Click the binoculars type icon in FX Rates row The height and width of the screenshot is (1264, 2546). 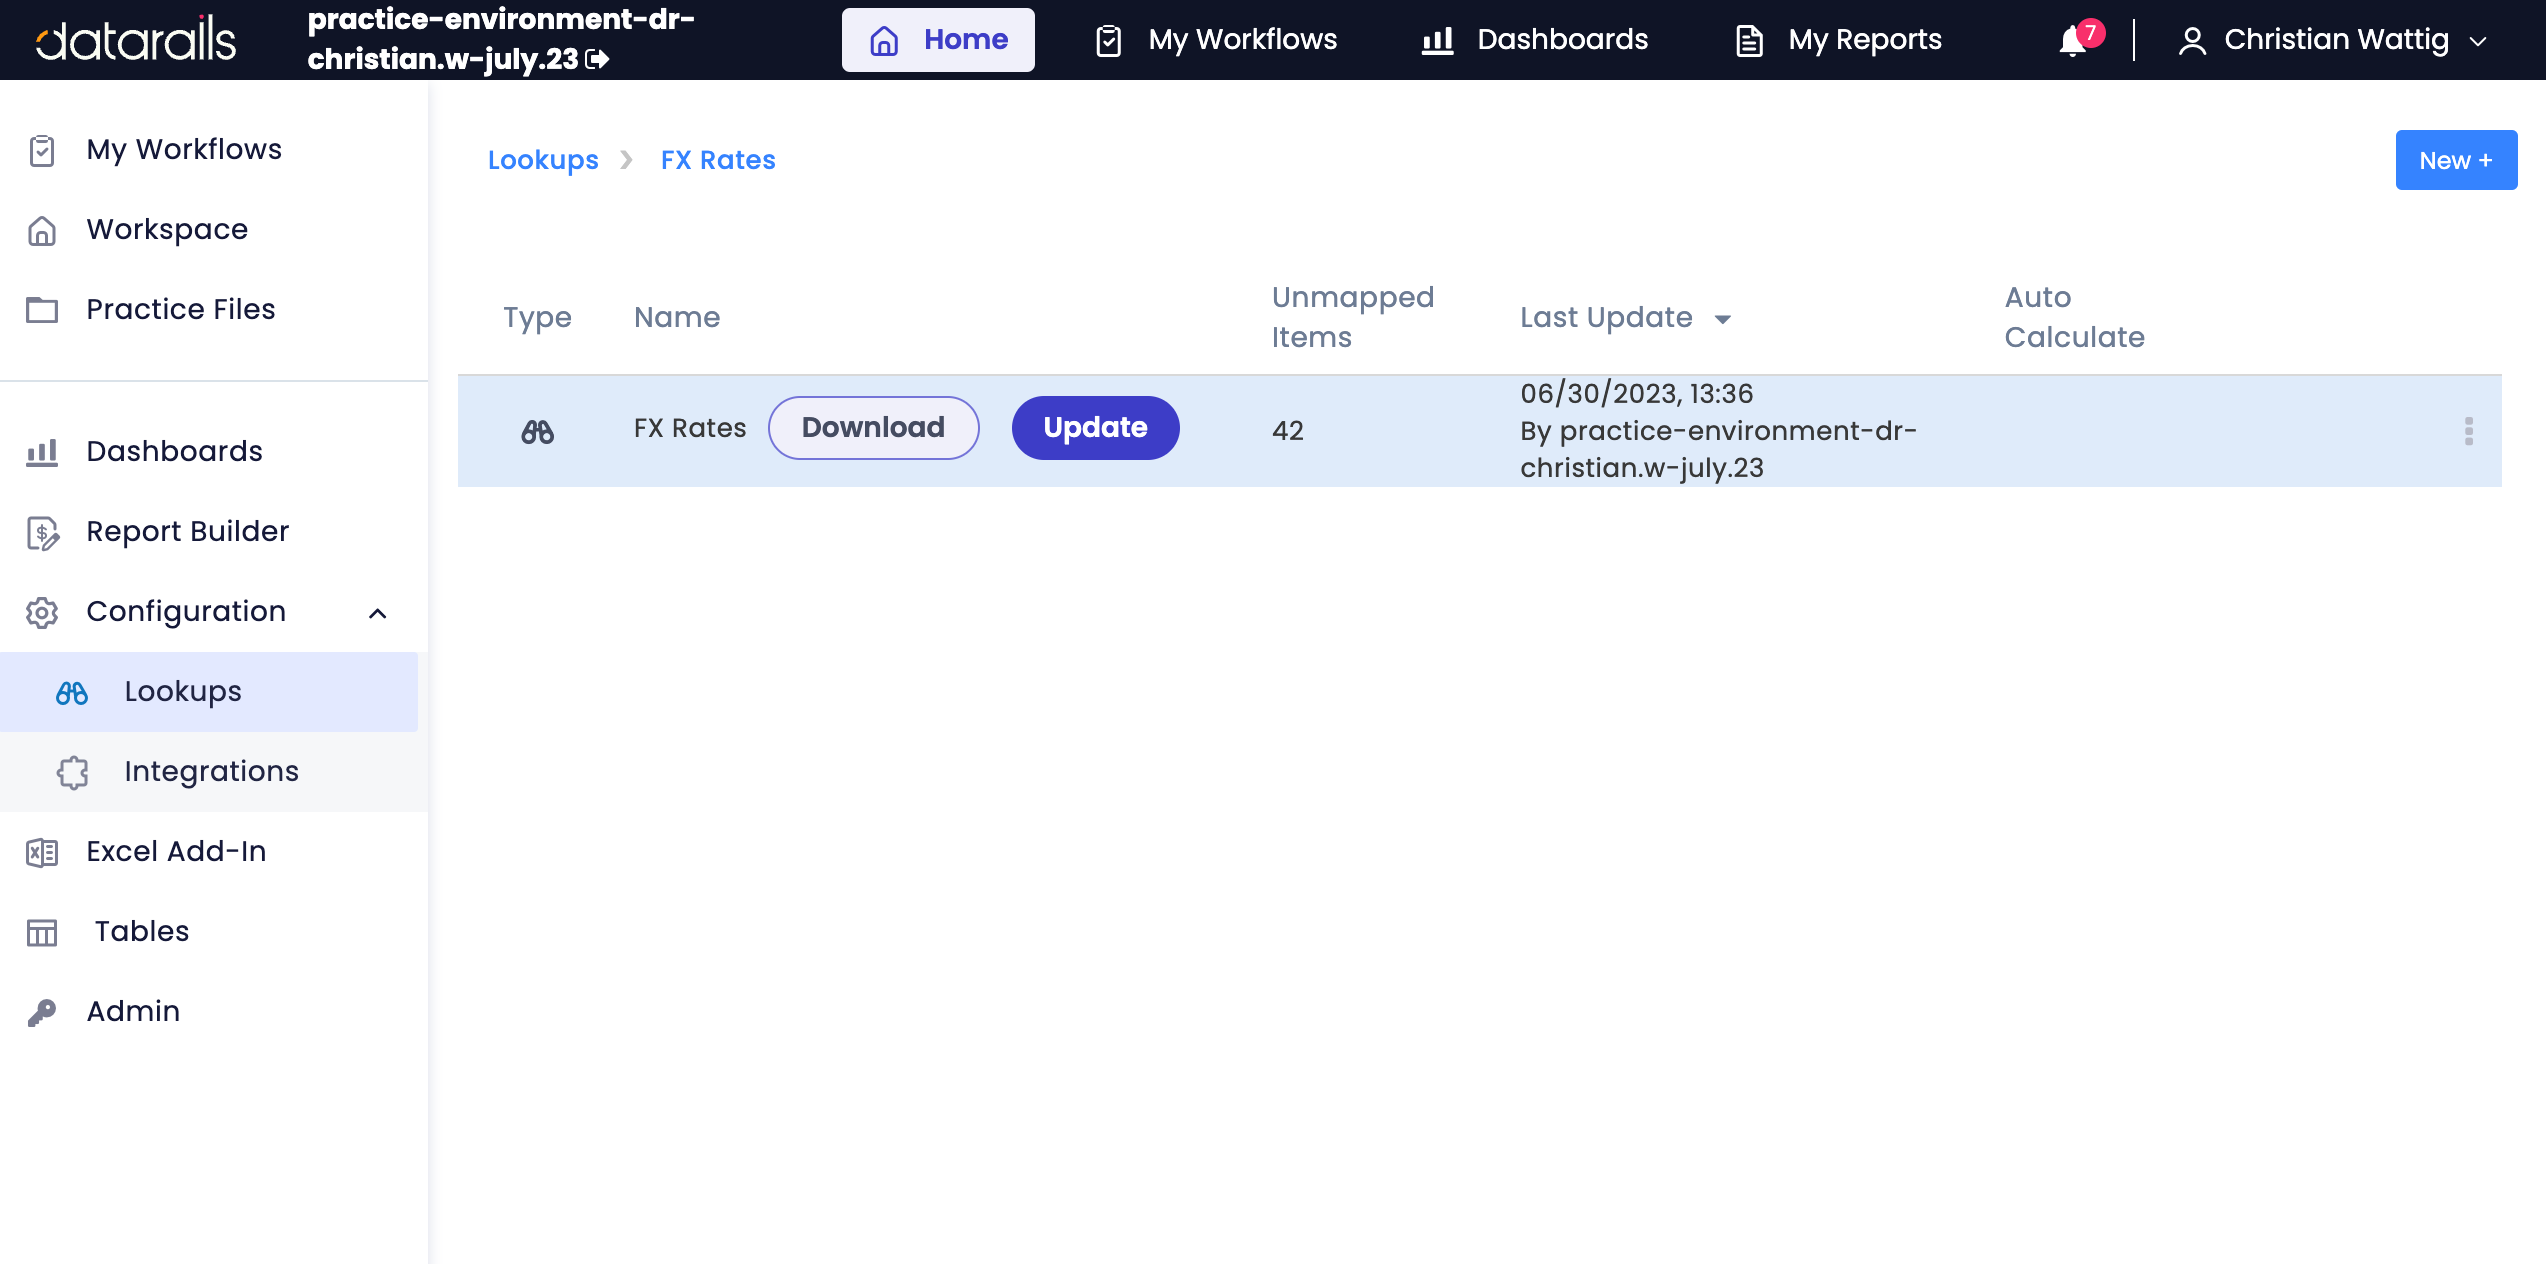[537, 431]
